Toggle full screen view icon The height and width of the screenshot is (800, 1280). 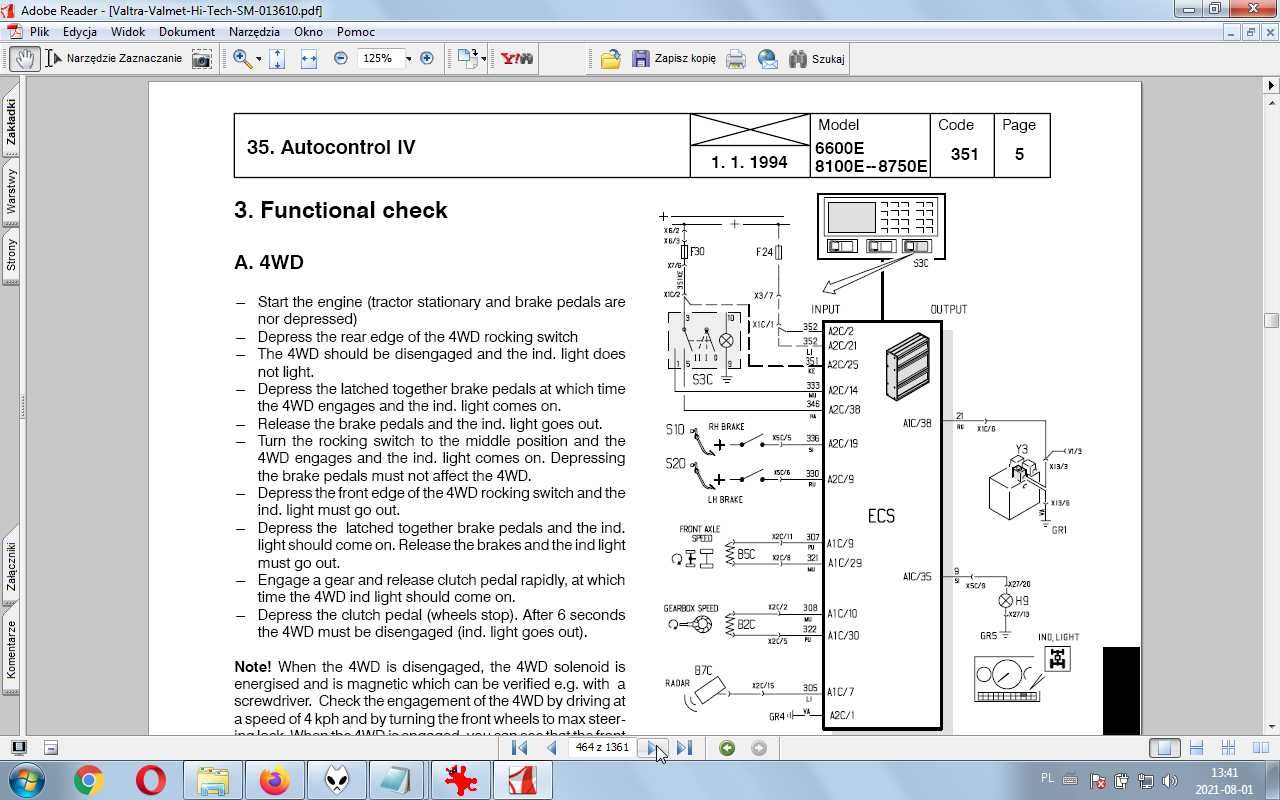[x=19, y=748]
